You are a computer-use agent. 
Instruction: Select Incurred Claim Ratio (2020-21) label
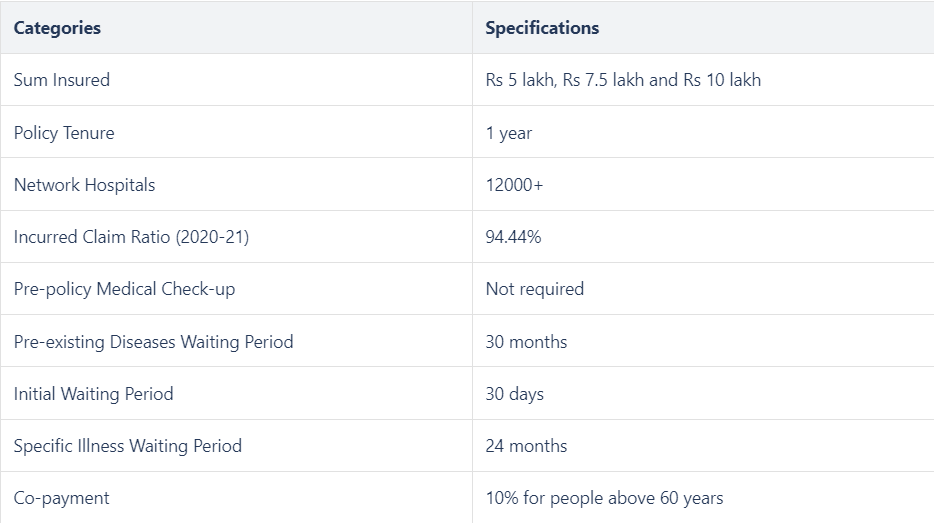[x=131, y=236]
